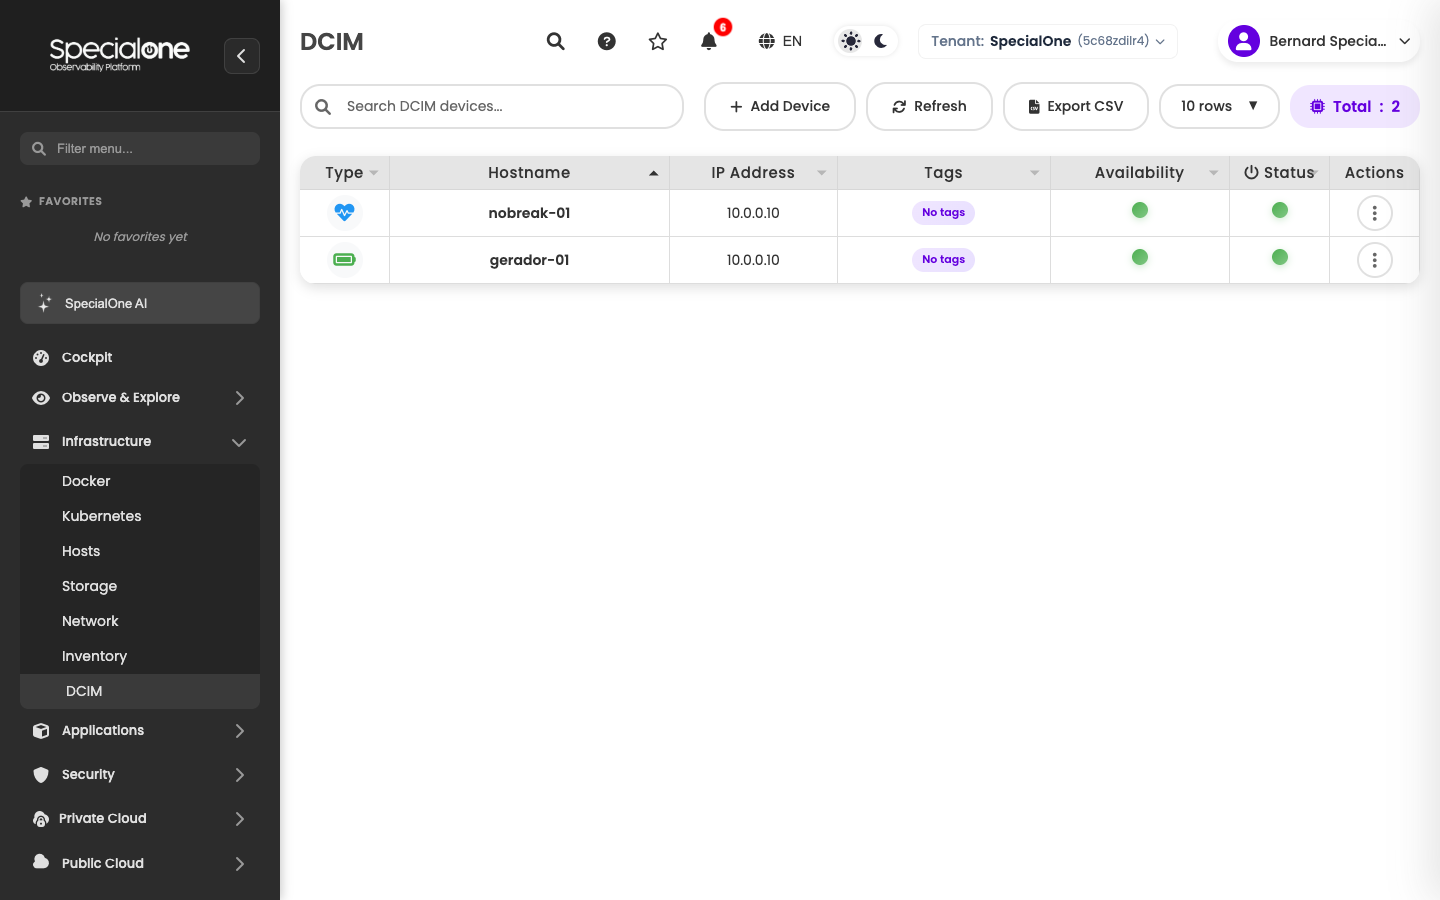Expand the Applications section

coord(140,730)
